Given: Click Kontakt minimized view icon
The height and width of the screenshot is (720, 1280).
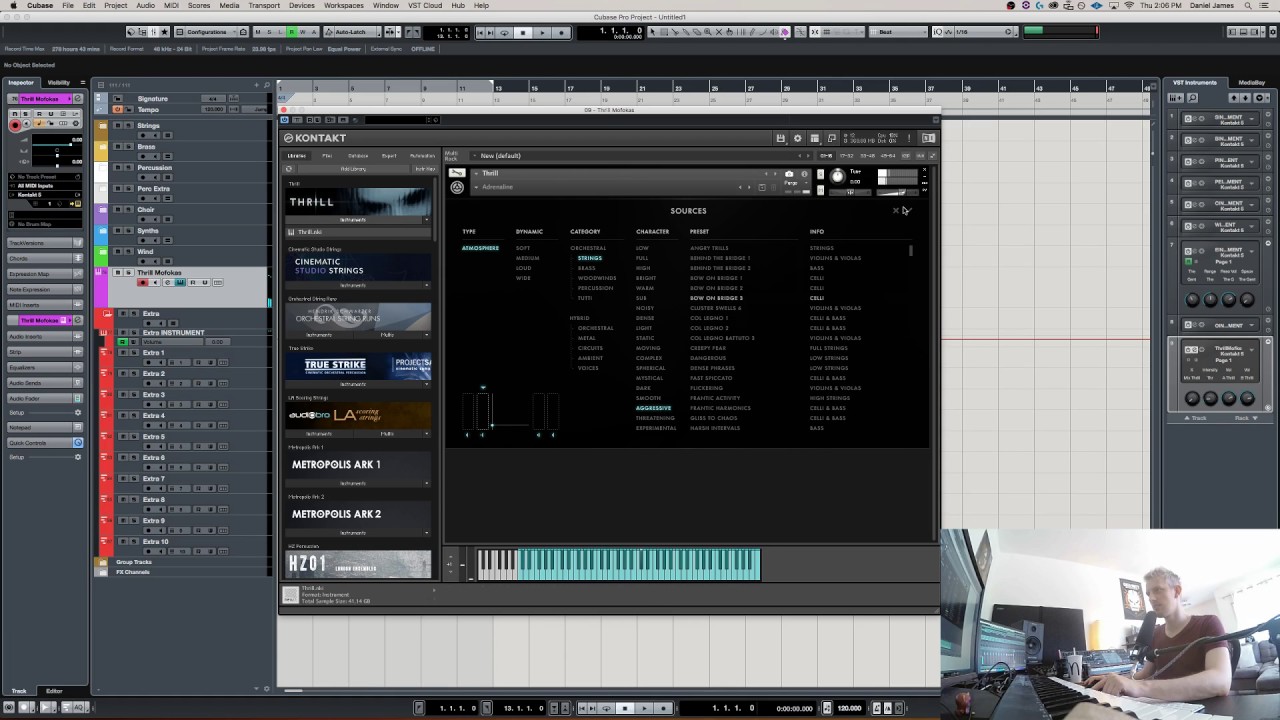Looking at the screenshot, I should (x=832, y=138).
